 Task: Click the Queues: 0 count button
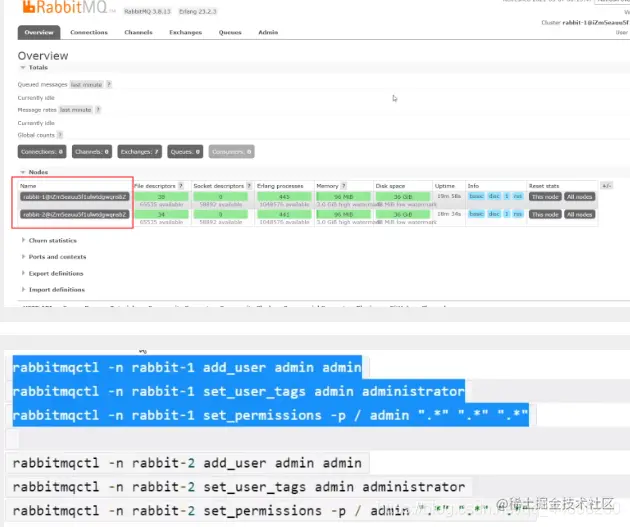pyautogui.click(x=185, y=152)
